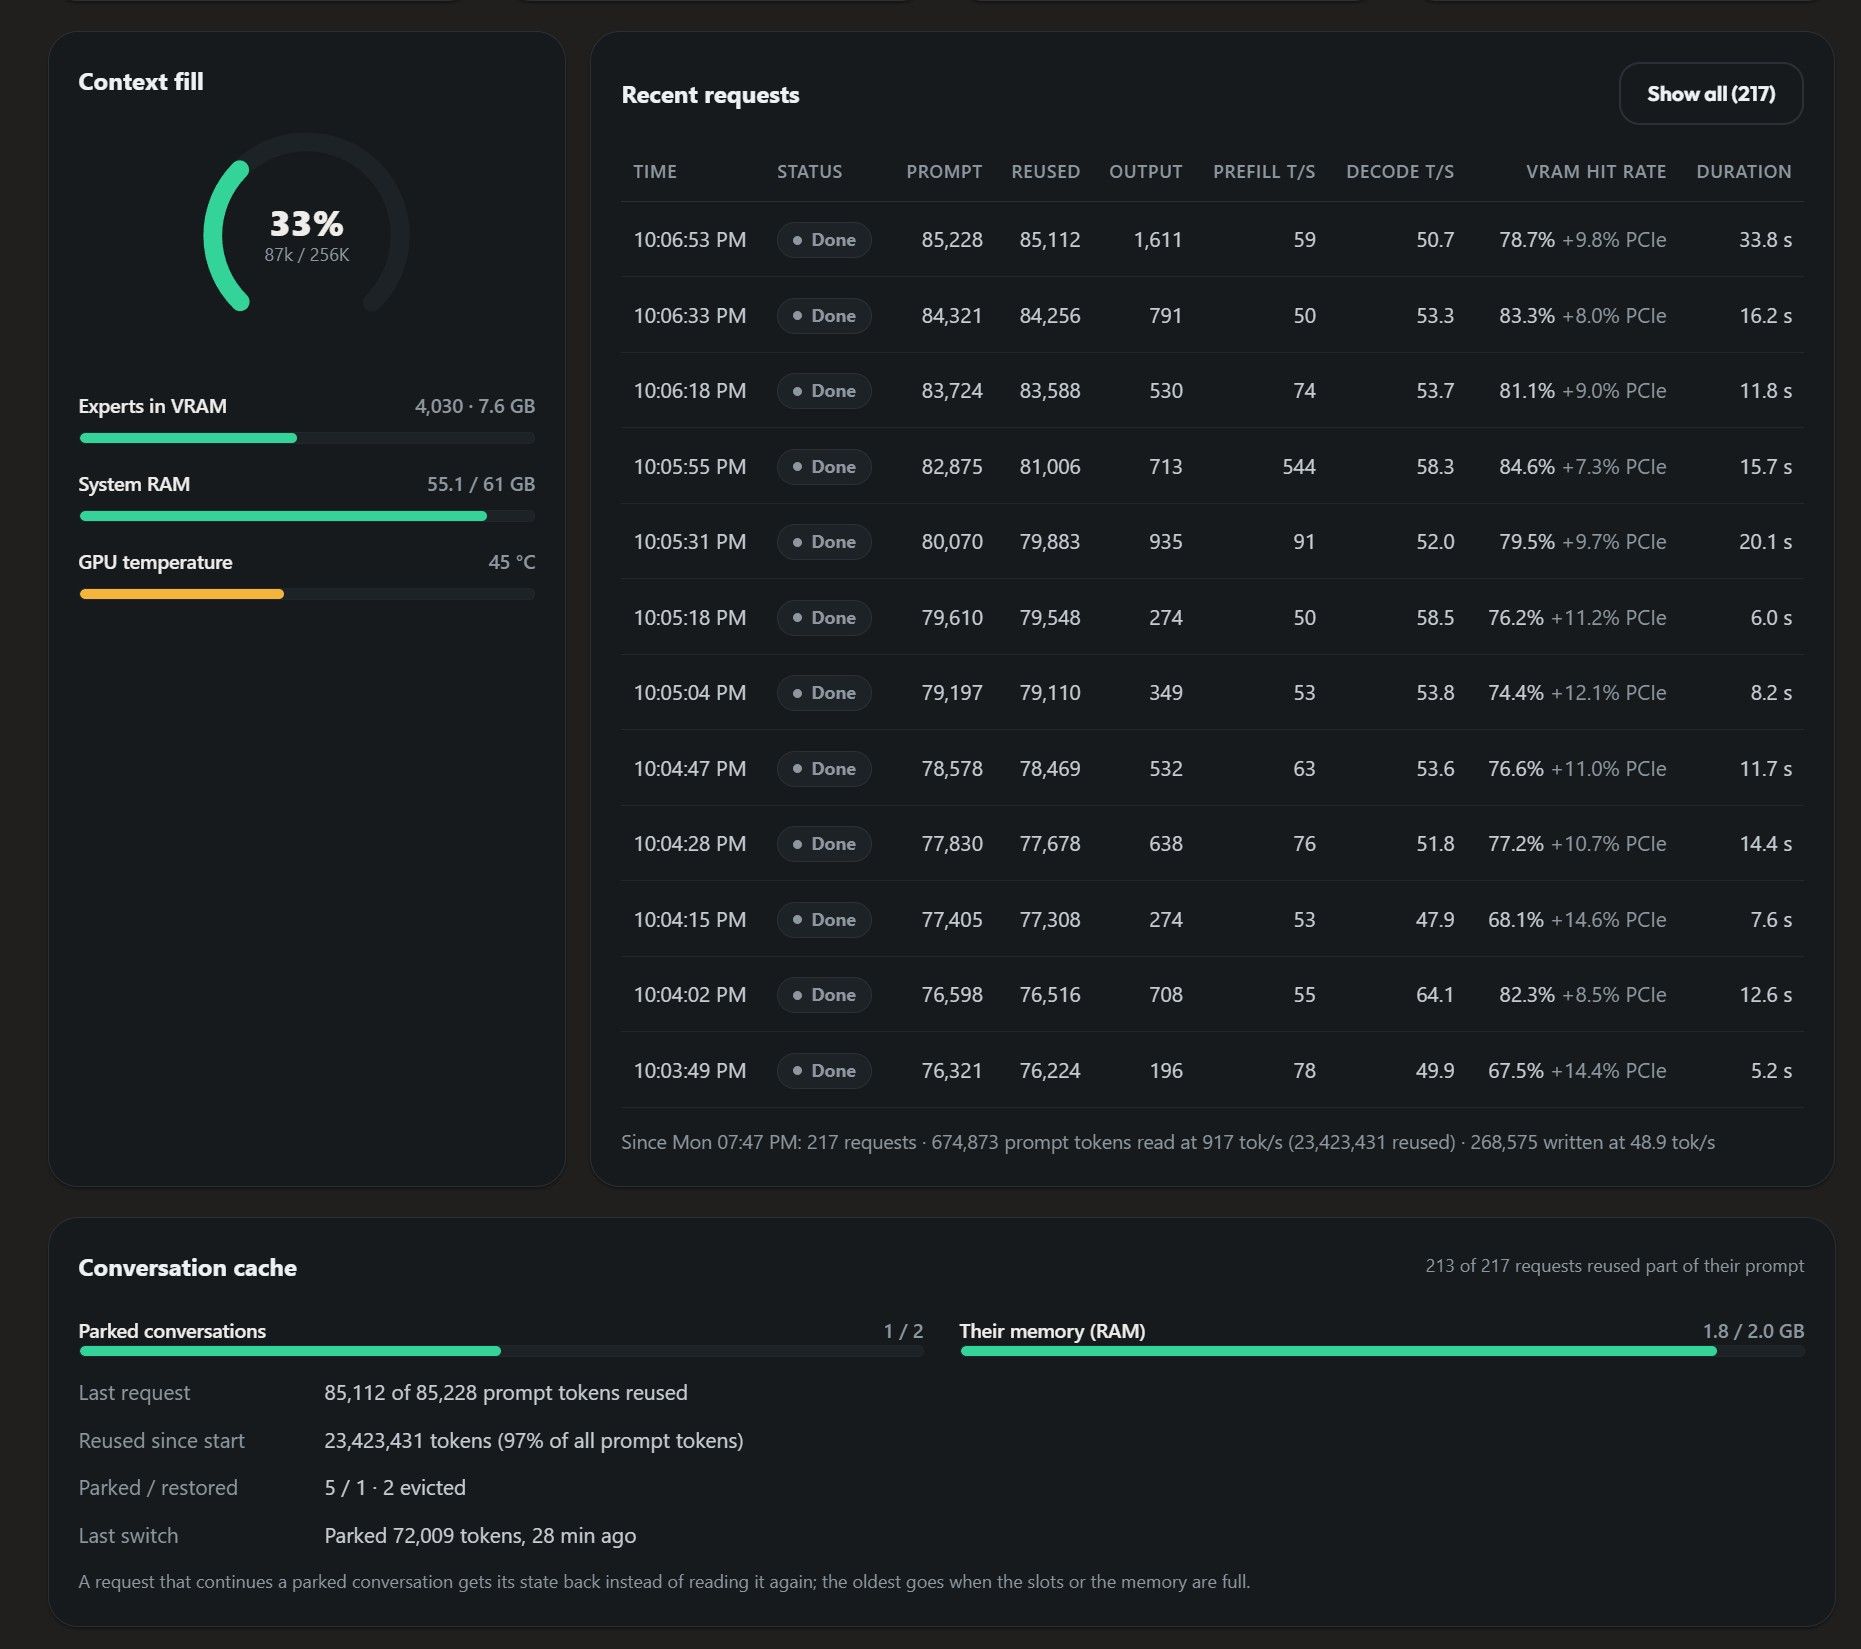Click the 11.7 s duration

(x=1766, y=769)
